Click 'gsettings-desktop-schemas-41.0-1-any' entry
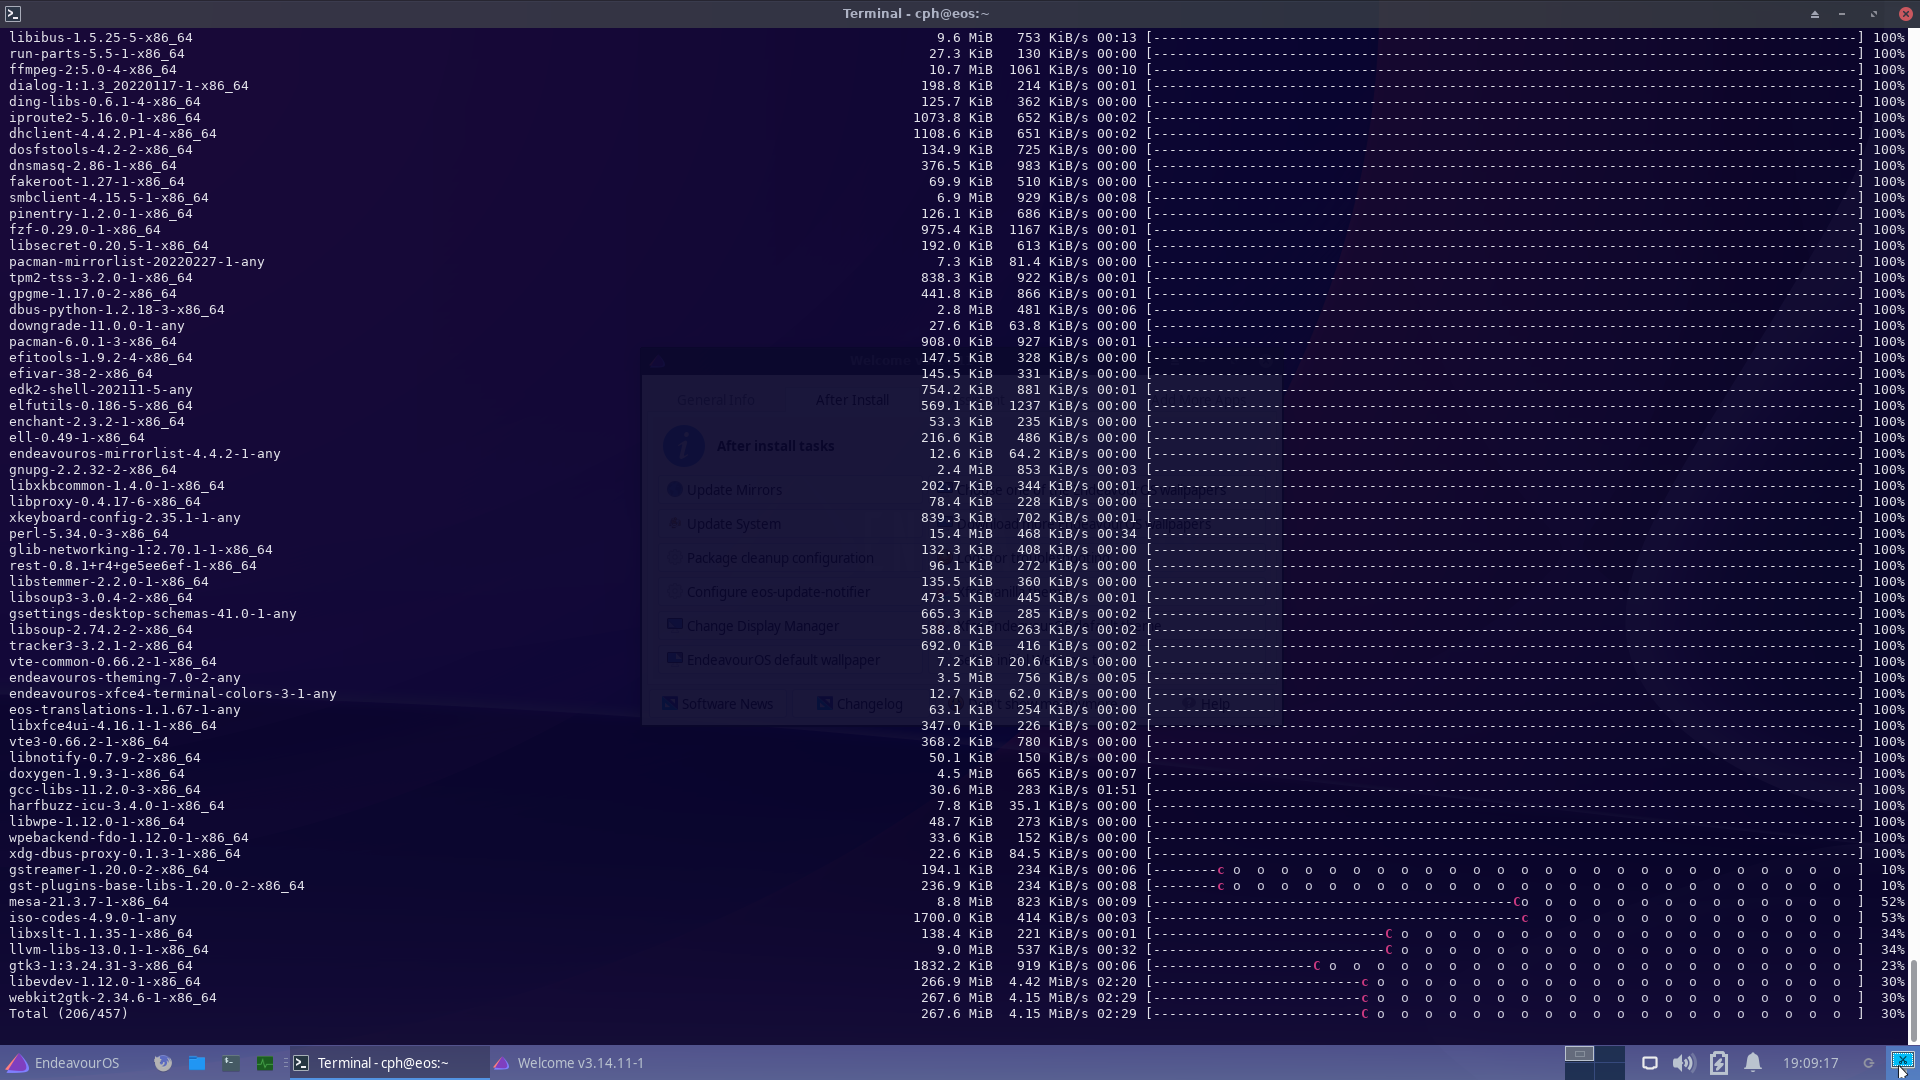Viewport: 1920px width, 1080px height. [152, 614]
